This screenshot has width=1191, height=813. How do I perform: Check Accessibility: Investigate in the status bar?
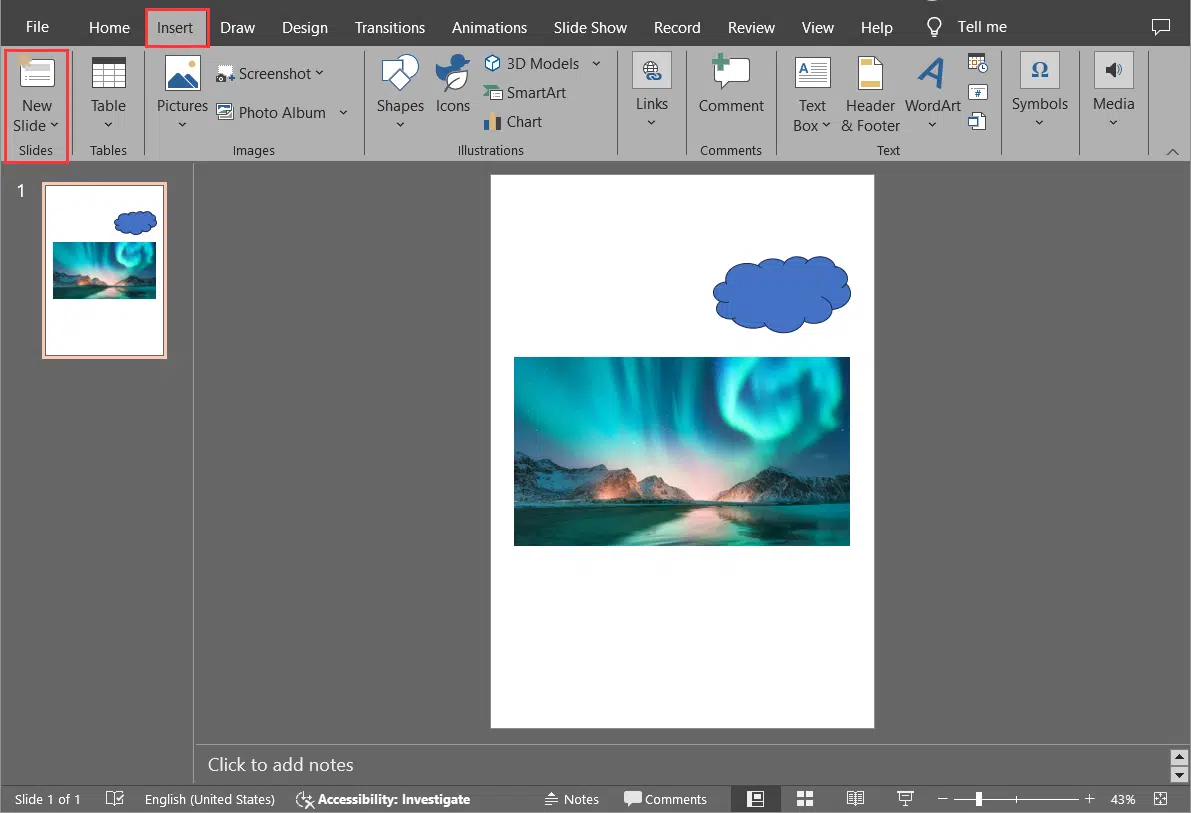pos(383,799)
